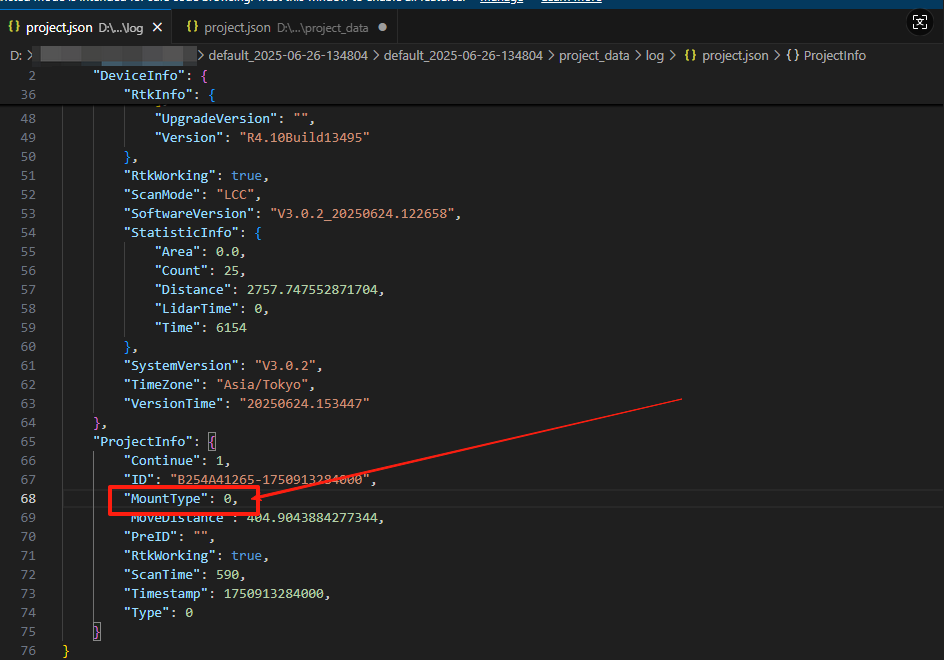Image resolution: width=944 pixels, height=660 pixels.
Task: Select line number 54 in gutter
Action: (x=28, y=232)
